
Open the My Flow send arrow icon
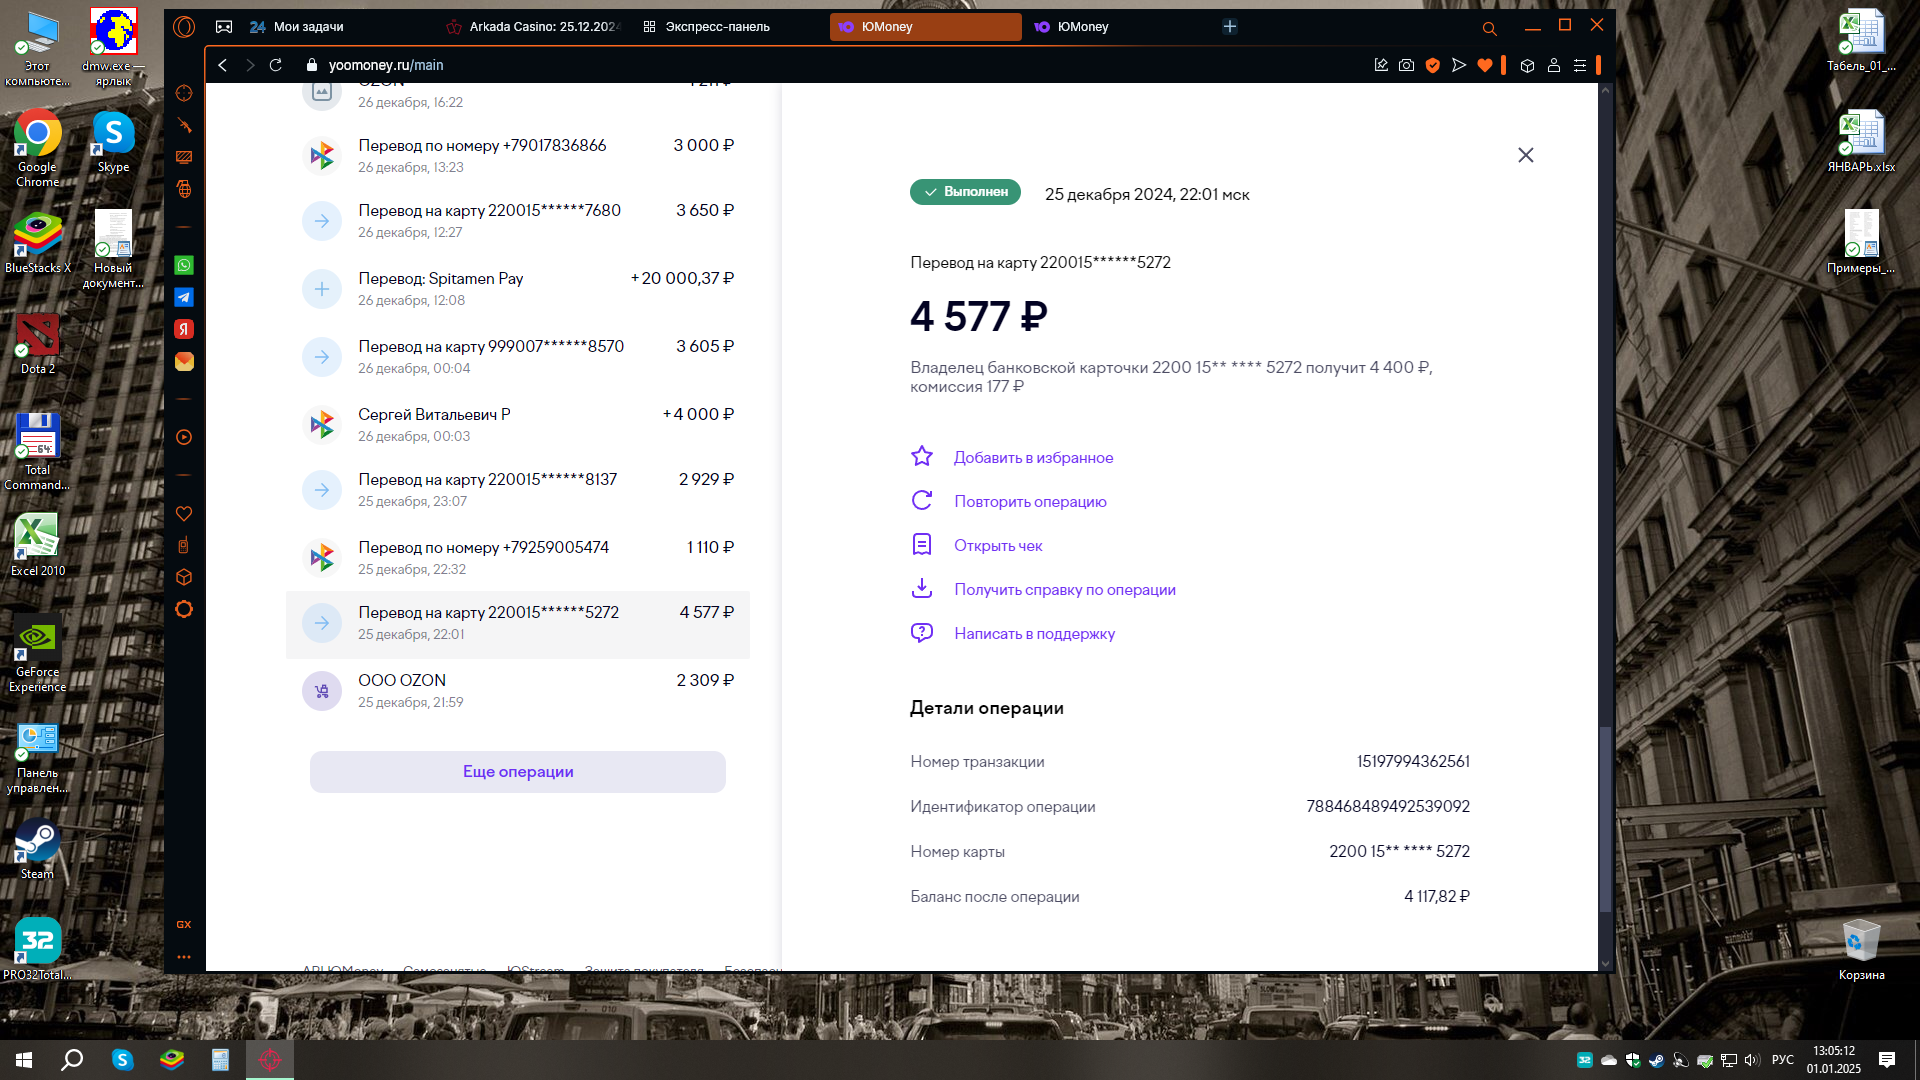[1459, 65]
